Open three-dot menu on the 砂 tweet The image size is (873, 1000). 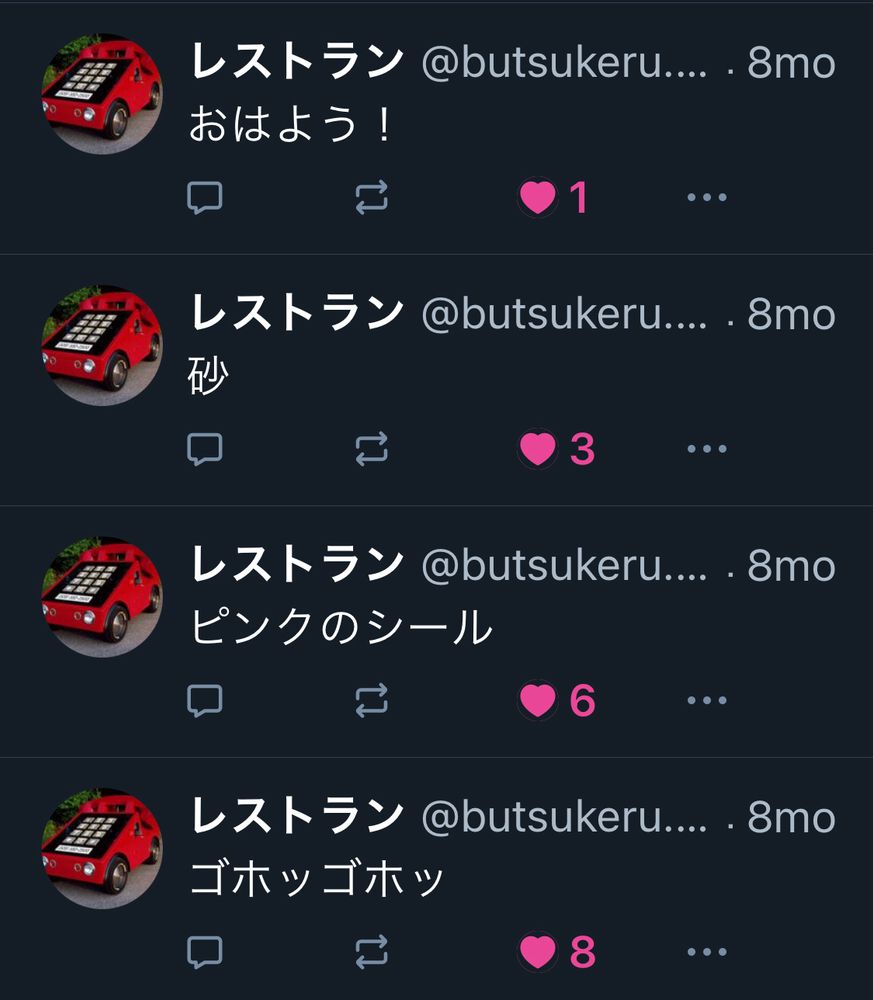(707, 449)
